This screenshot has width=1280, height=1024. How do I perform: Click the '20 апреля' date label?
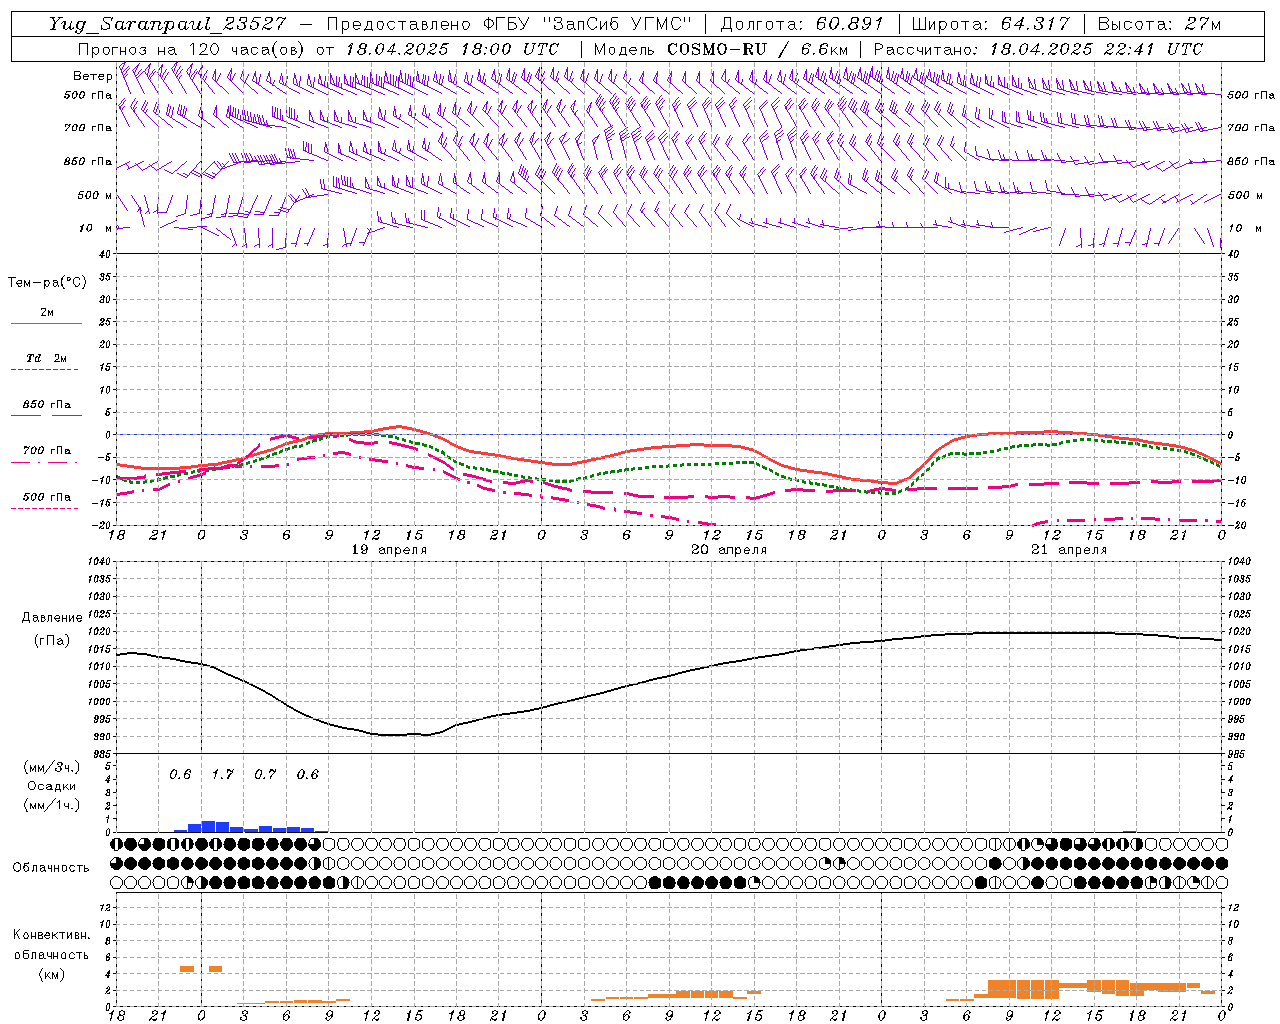click(x=729, y=550)
